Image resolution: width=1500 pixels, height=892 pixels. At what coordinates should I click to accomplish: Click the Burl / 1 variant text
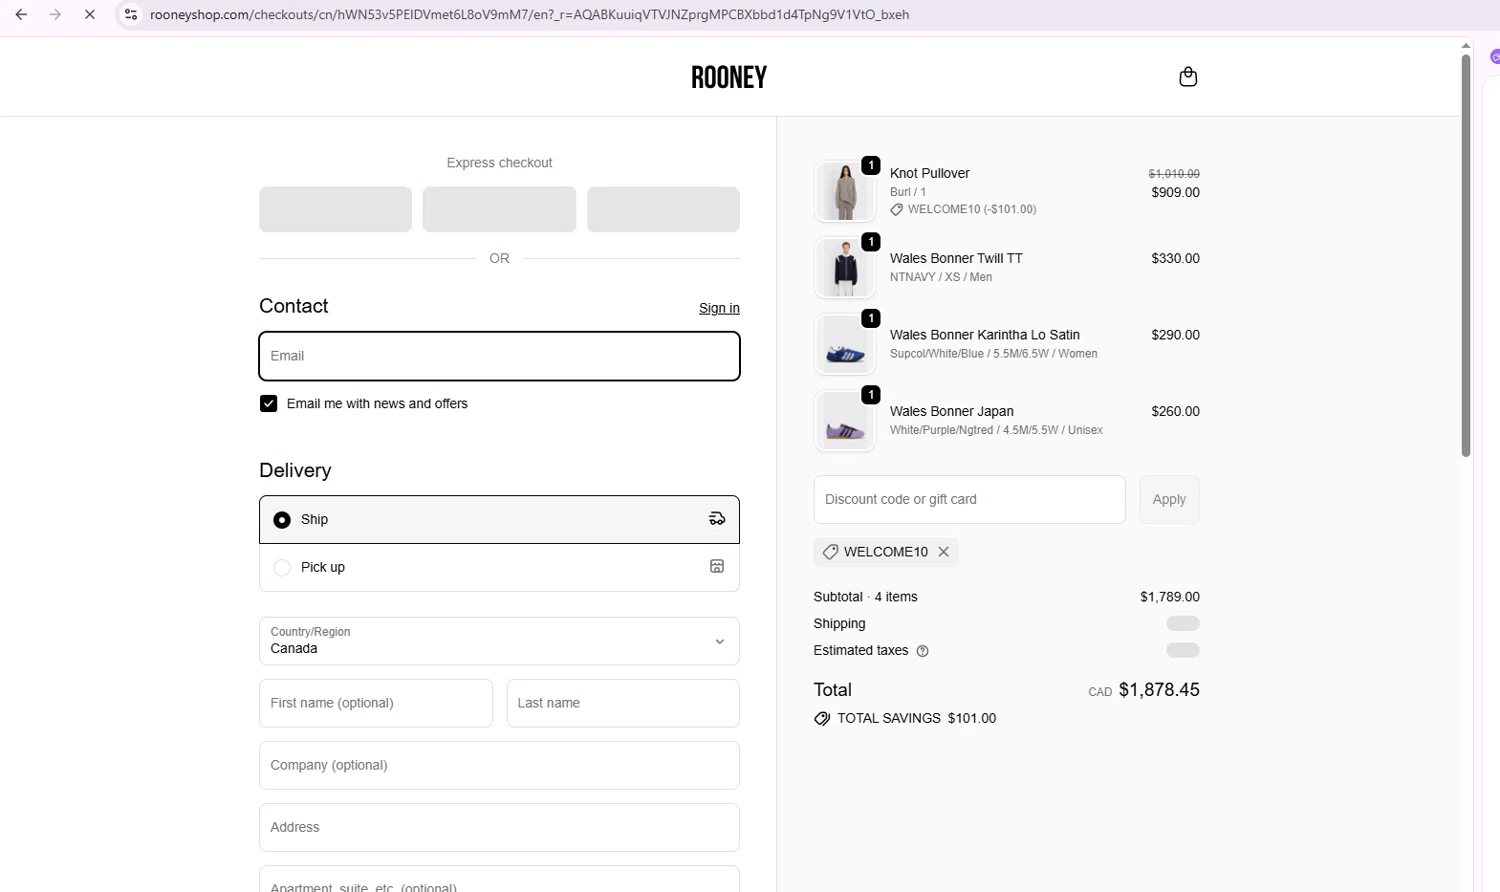tap(908, 192)
